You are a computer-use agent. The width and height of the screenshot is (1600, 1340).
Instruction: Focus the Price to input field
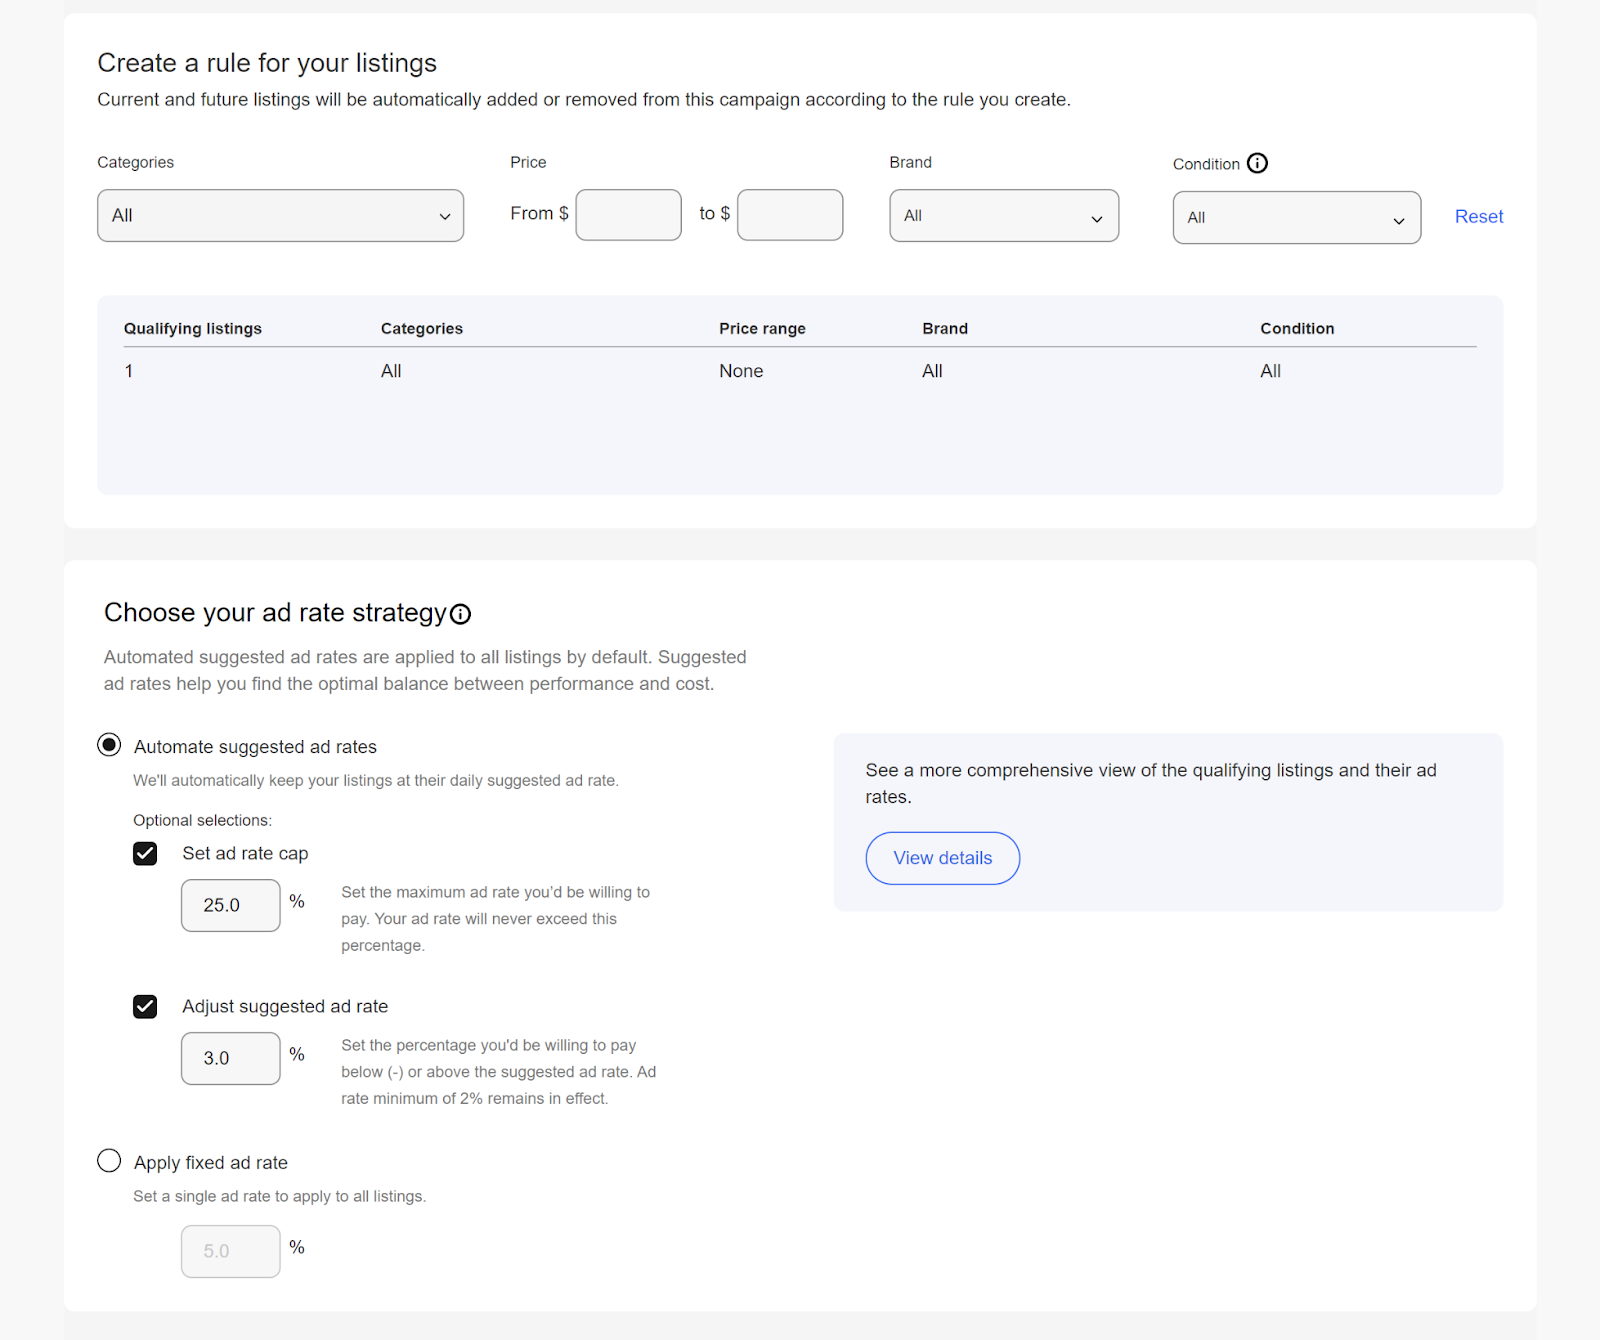click(790, 215)
